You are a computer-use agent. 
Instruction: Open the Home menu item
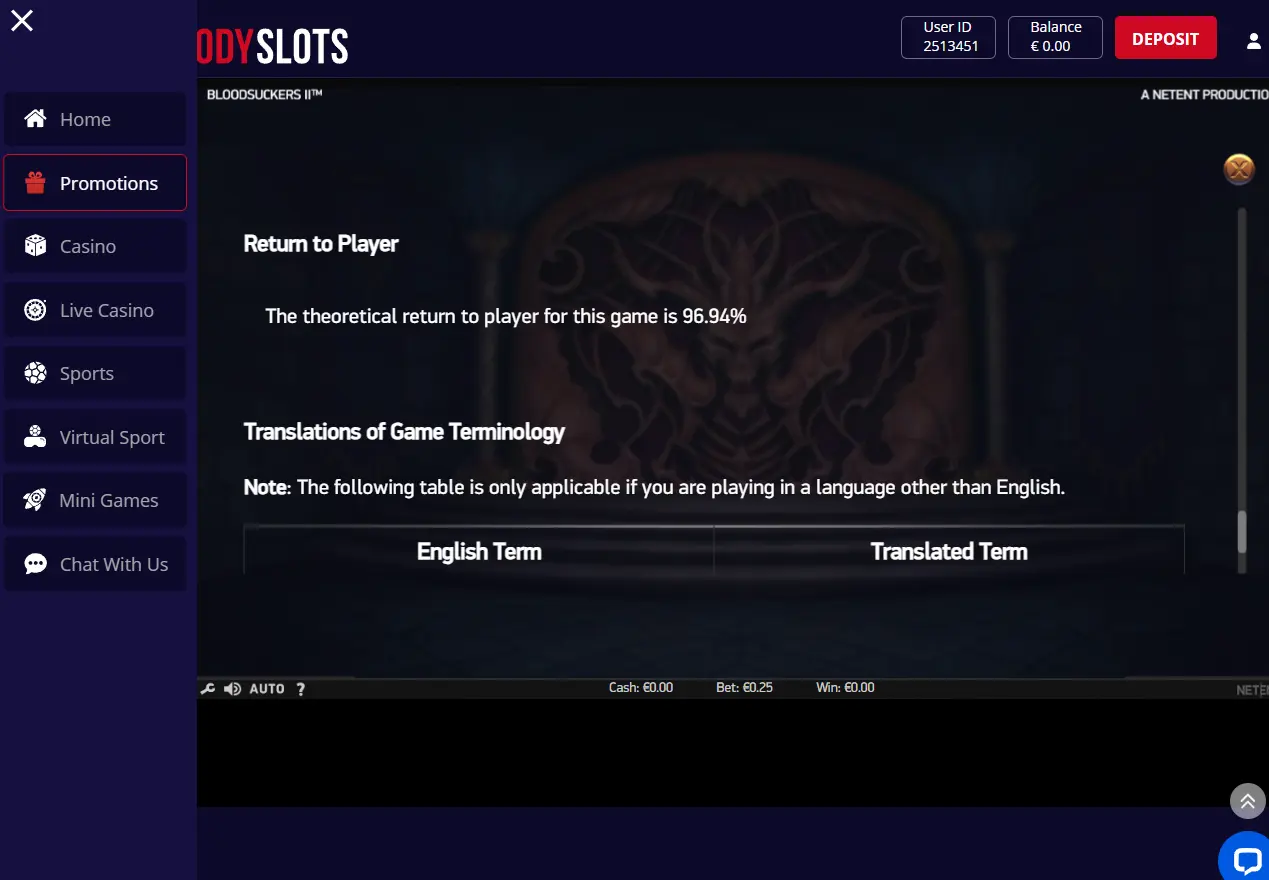point(95,119)
